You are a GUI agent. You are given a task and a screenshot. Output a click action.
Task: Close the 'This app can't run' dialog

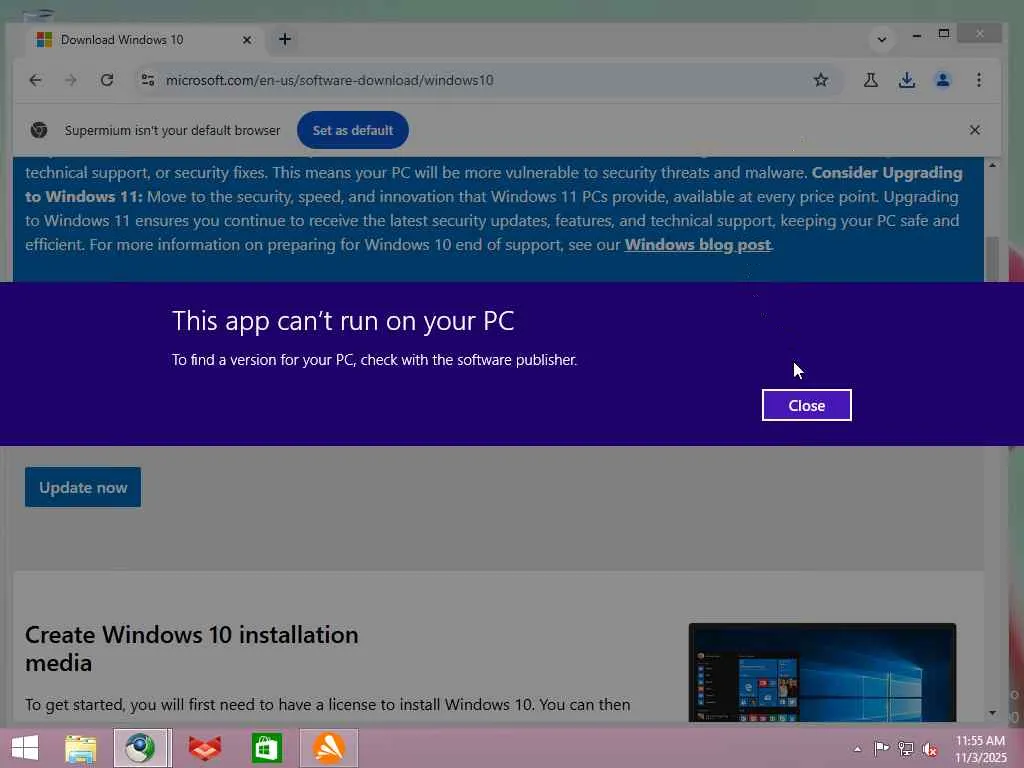click(807, 406)
